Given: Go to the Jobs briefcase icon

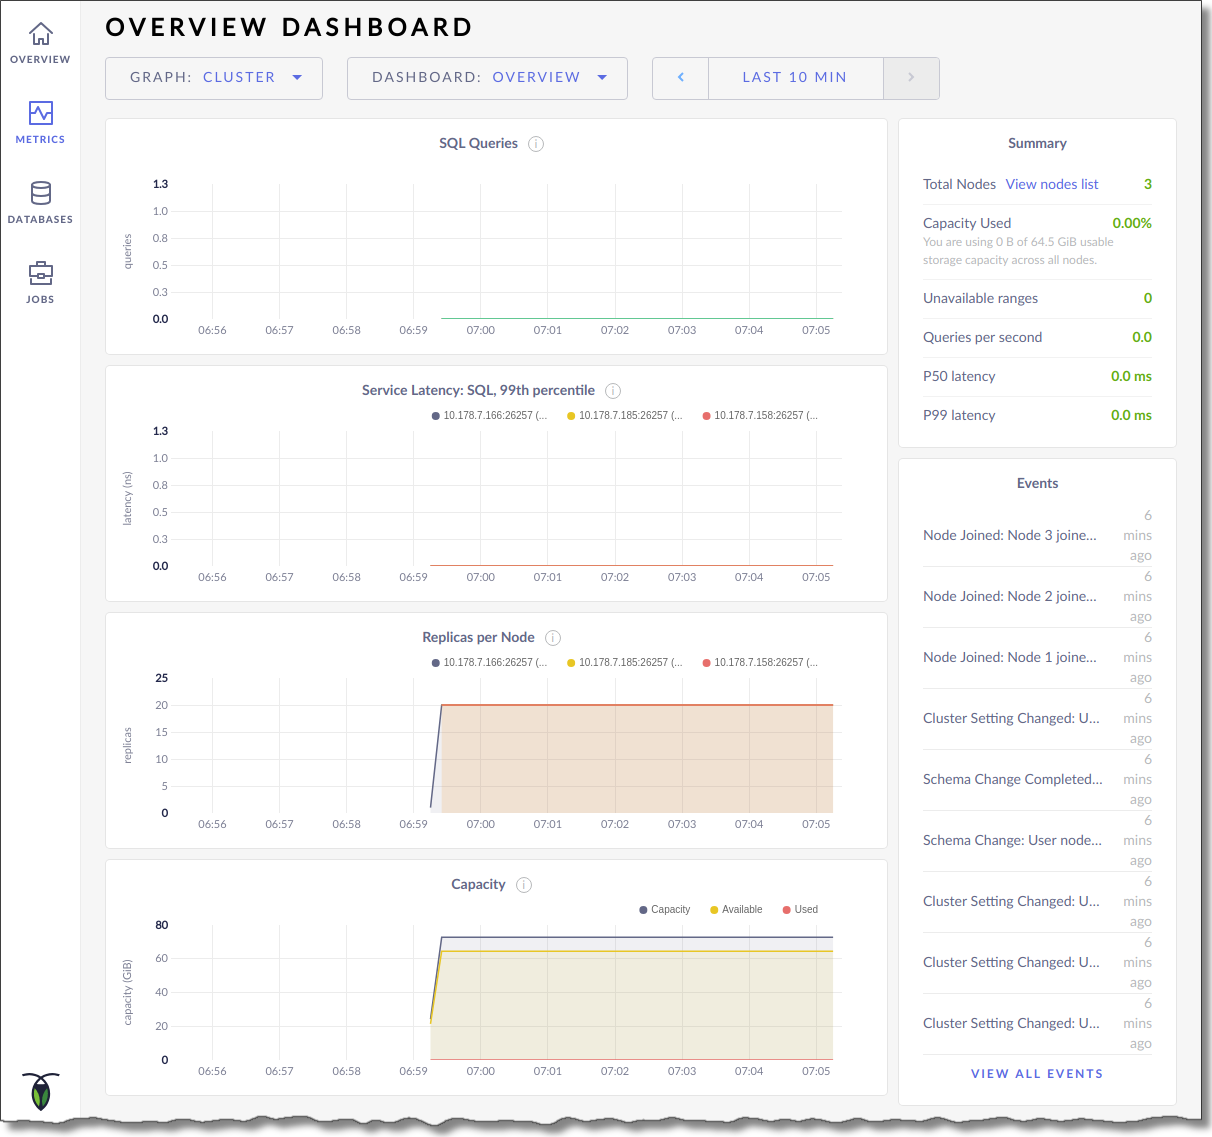Looking at the screenshot, I should [x=40, y=274].
